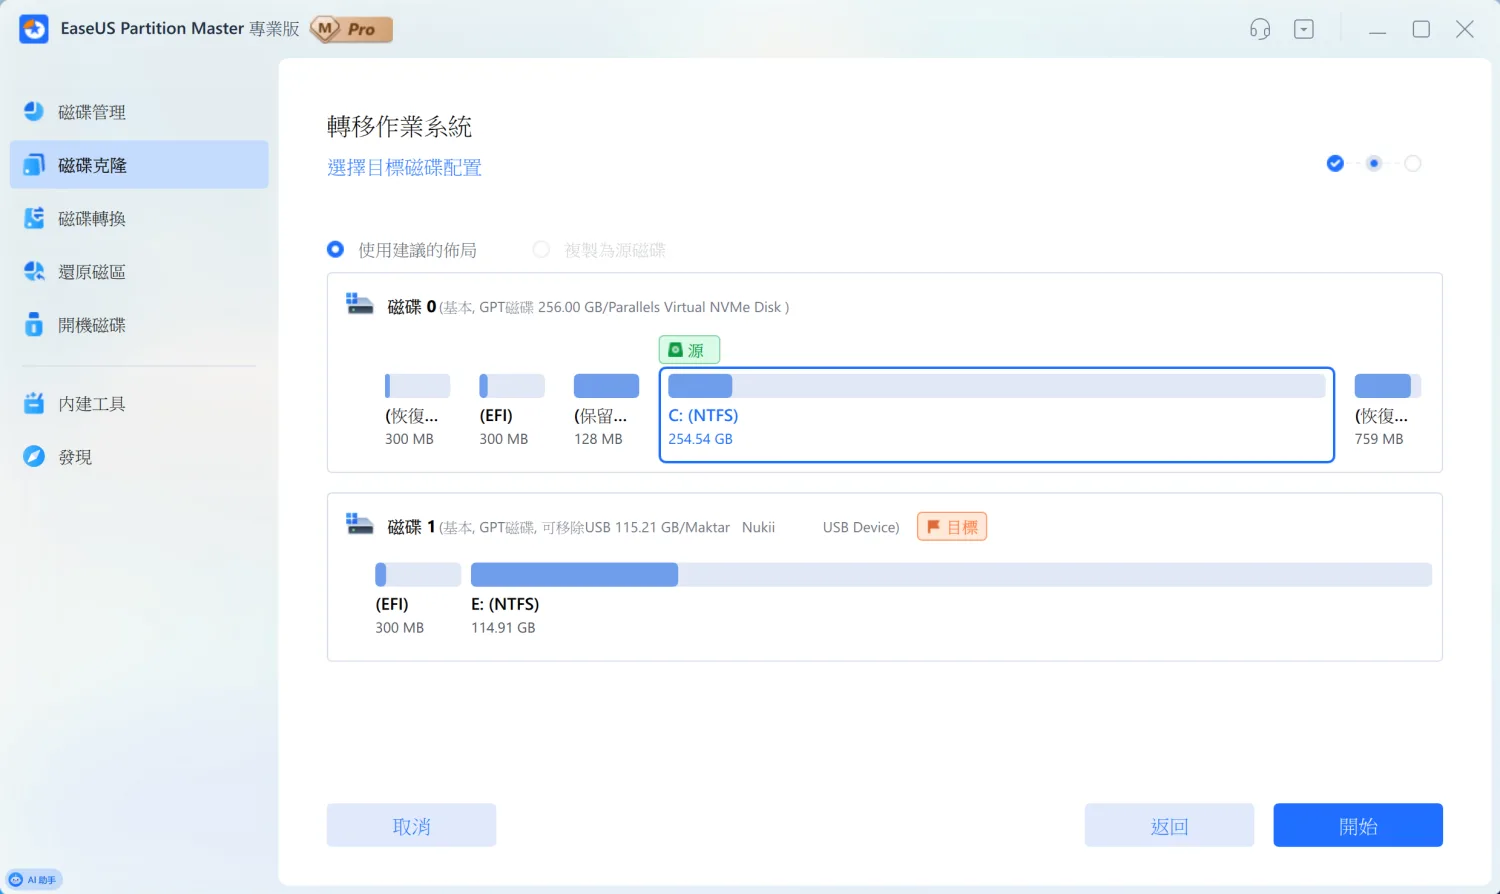Click the 114.91 GB size label
1500x894 pixels.
tap(503, 628)
